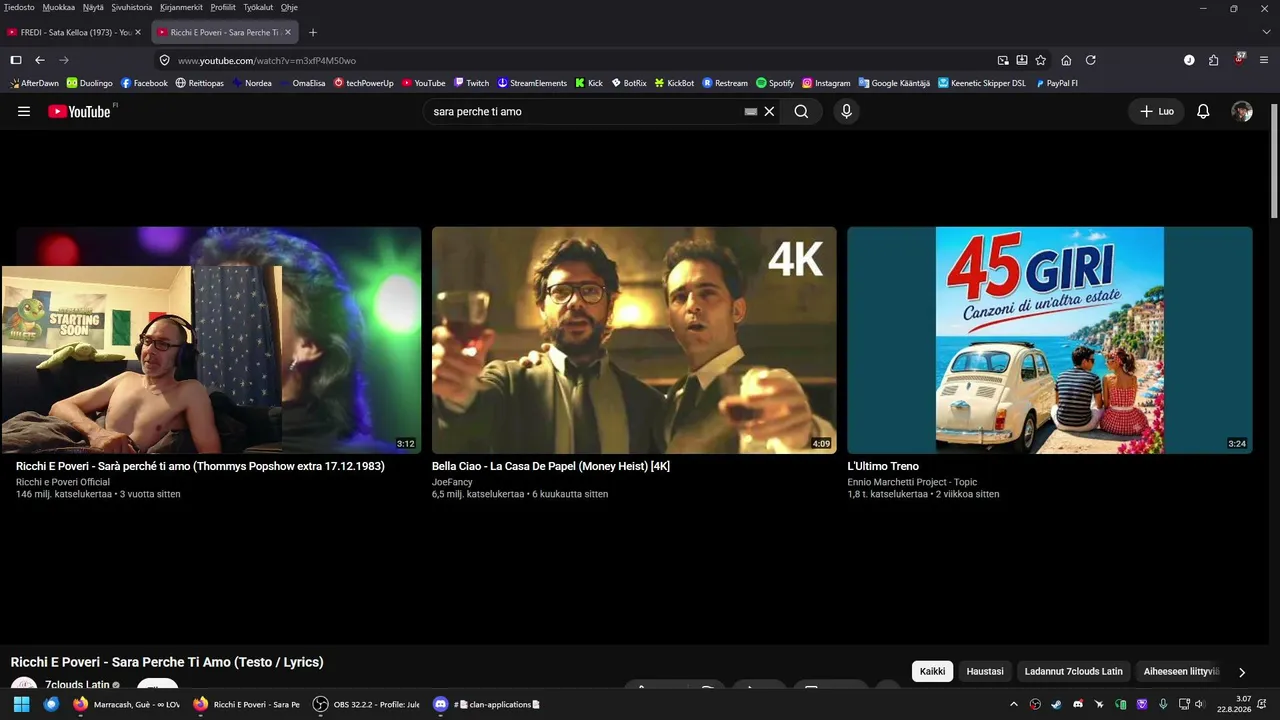Start voice search with the microphone

[x=846, y=112]
